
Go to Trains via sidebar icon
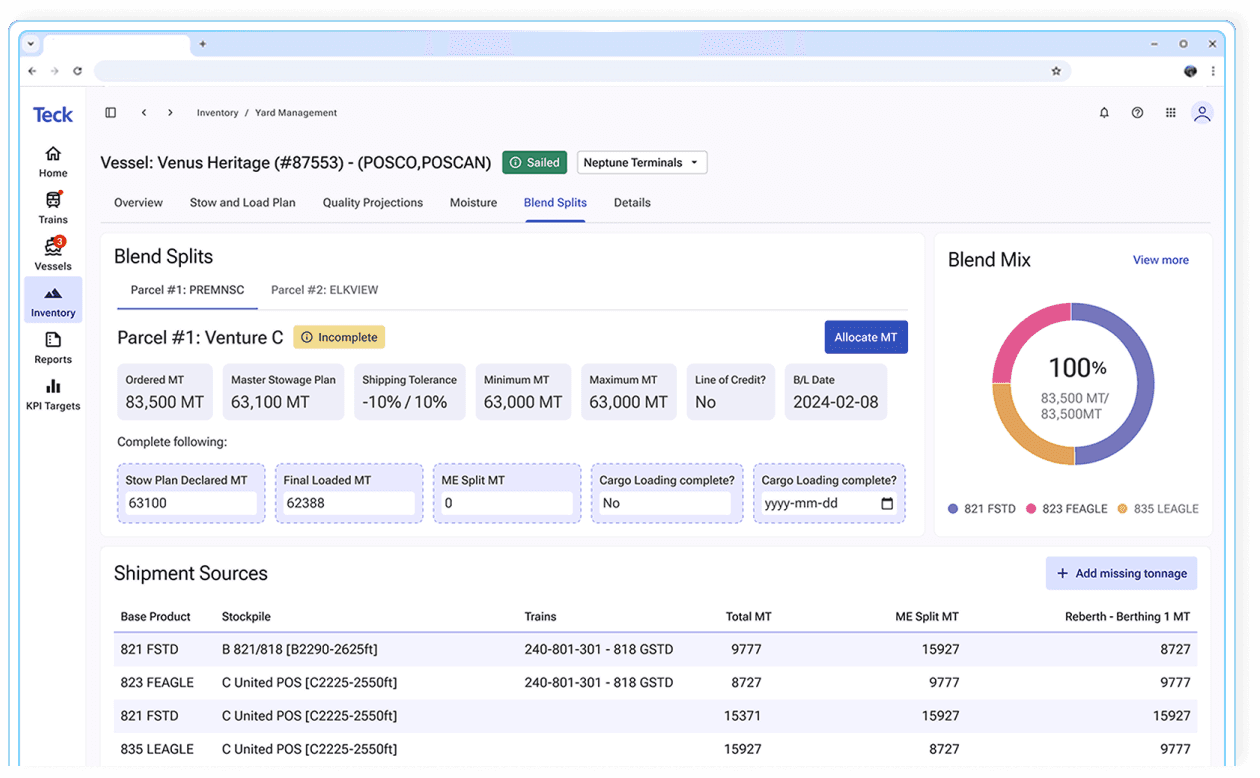(x=53, y=207)
